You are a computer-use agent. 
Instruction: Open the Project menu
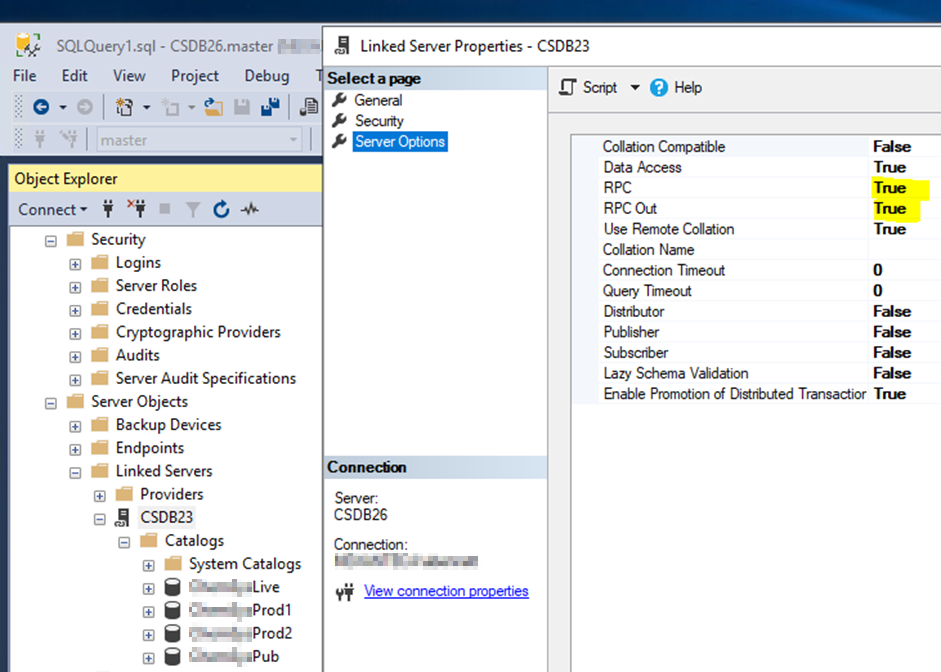pos(194,76)
